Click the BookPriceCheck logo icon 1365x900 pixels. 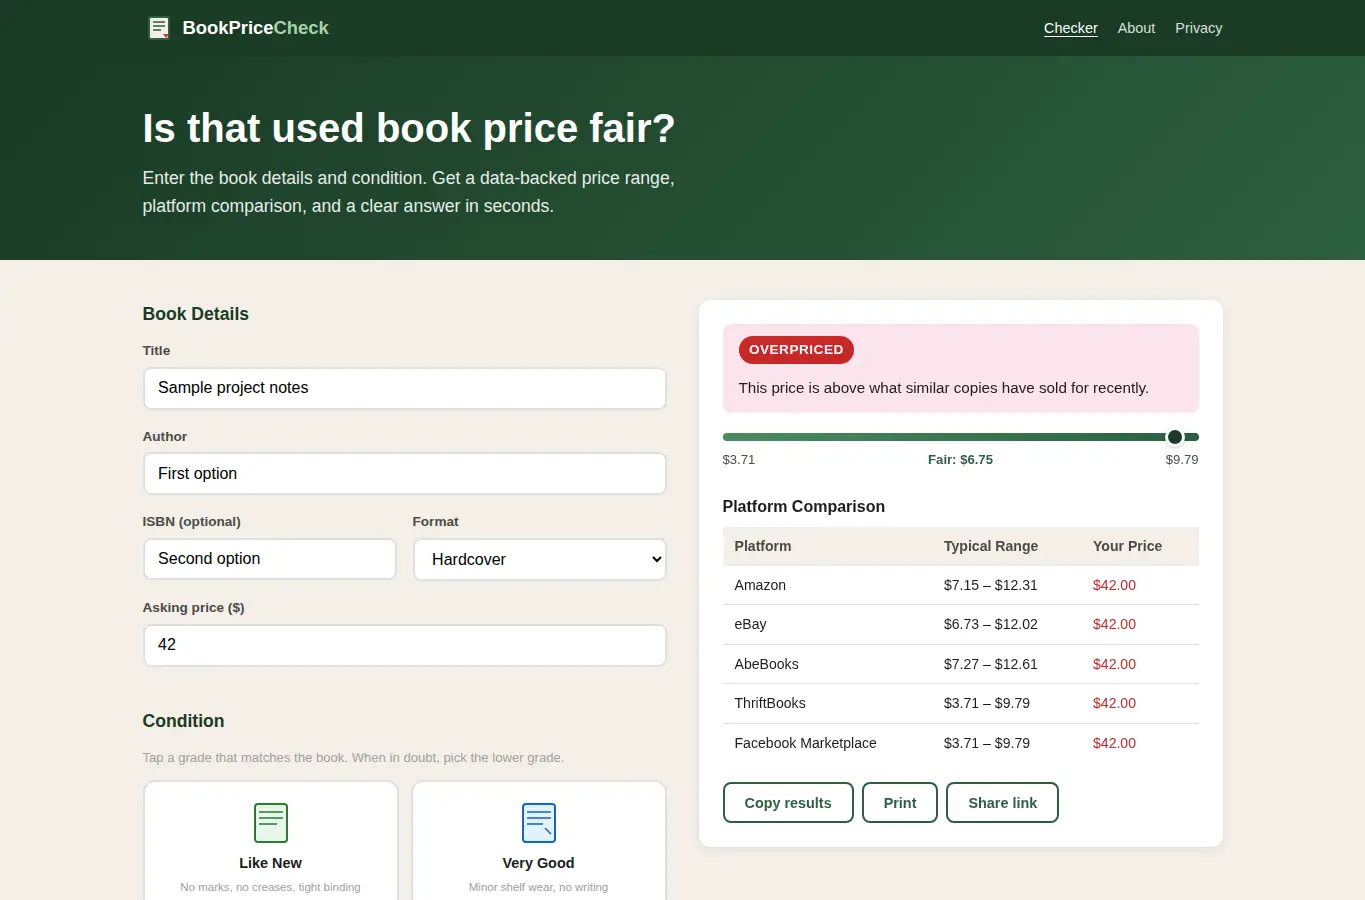coord(159,28)
